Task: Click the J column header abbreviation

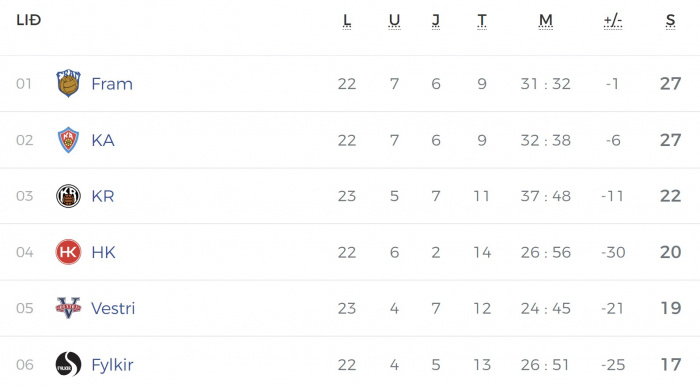Action: [436, 21]
